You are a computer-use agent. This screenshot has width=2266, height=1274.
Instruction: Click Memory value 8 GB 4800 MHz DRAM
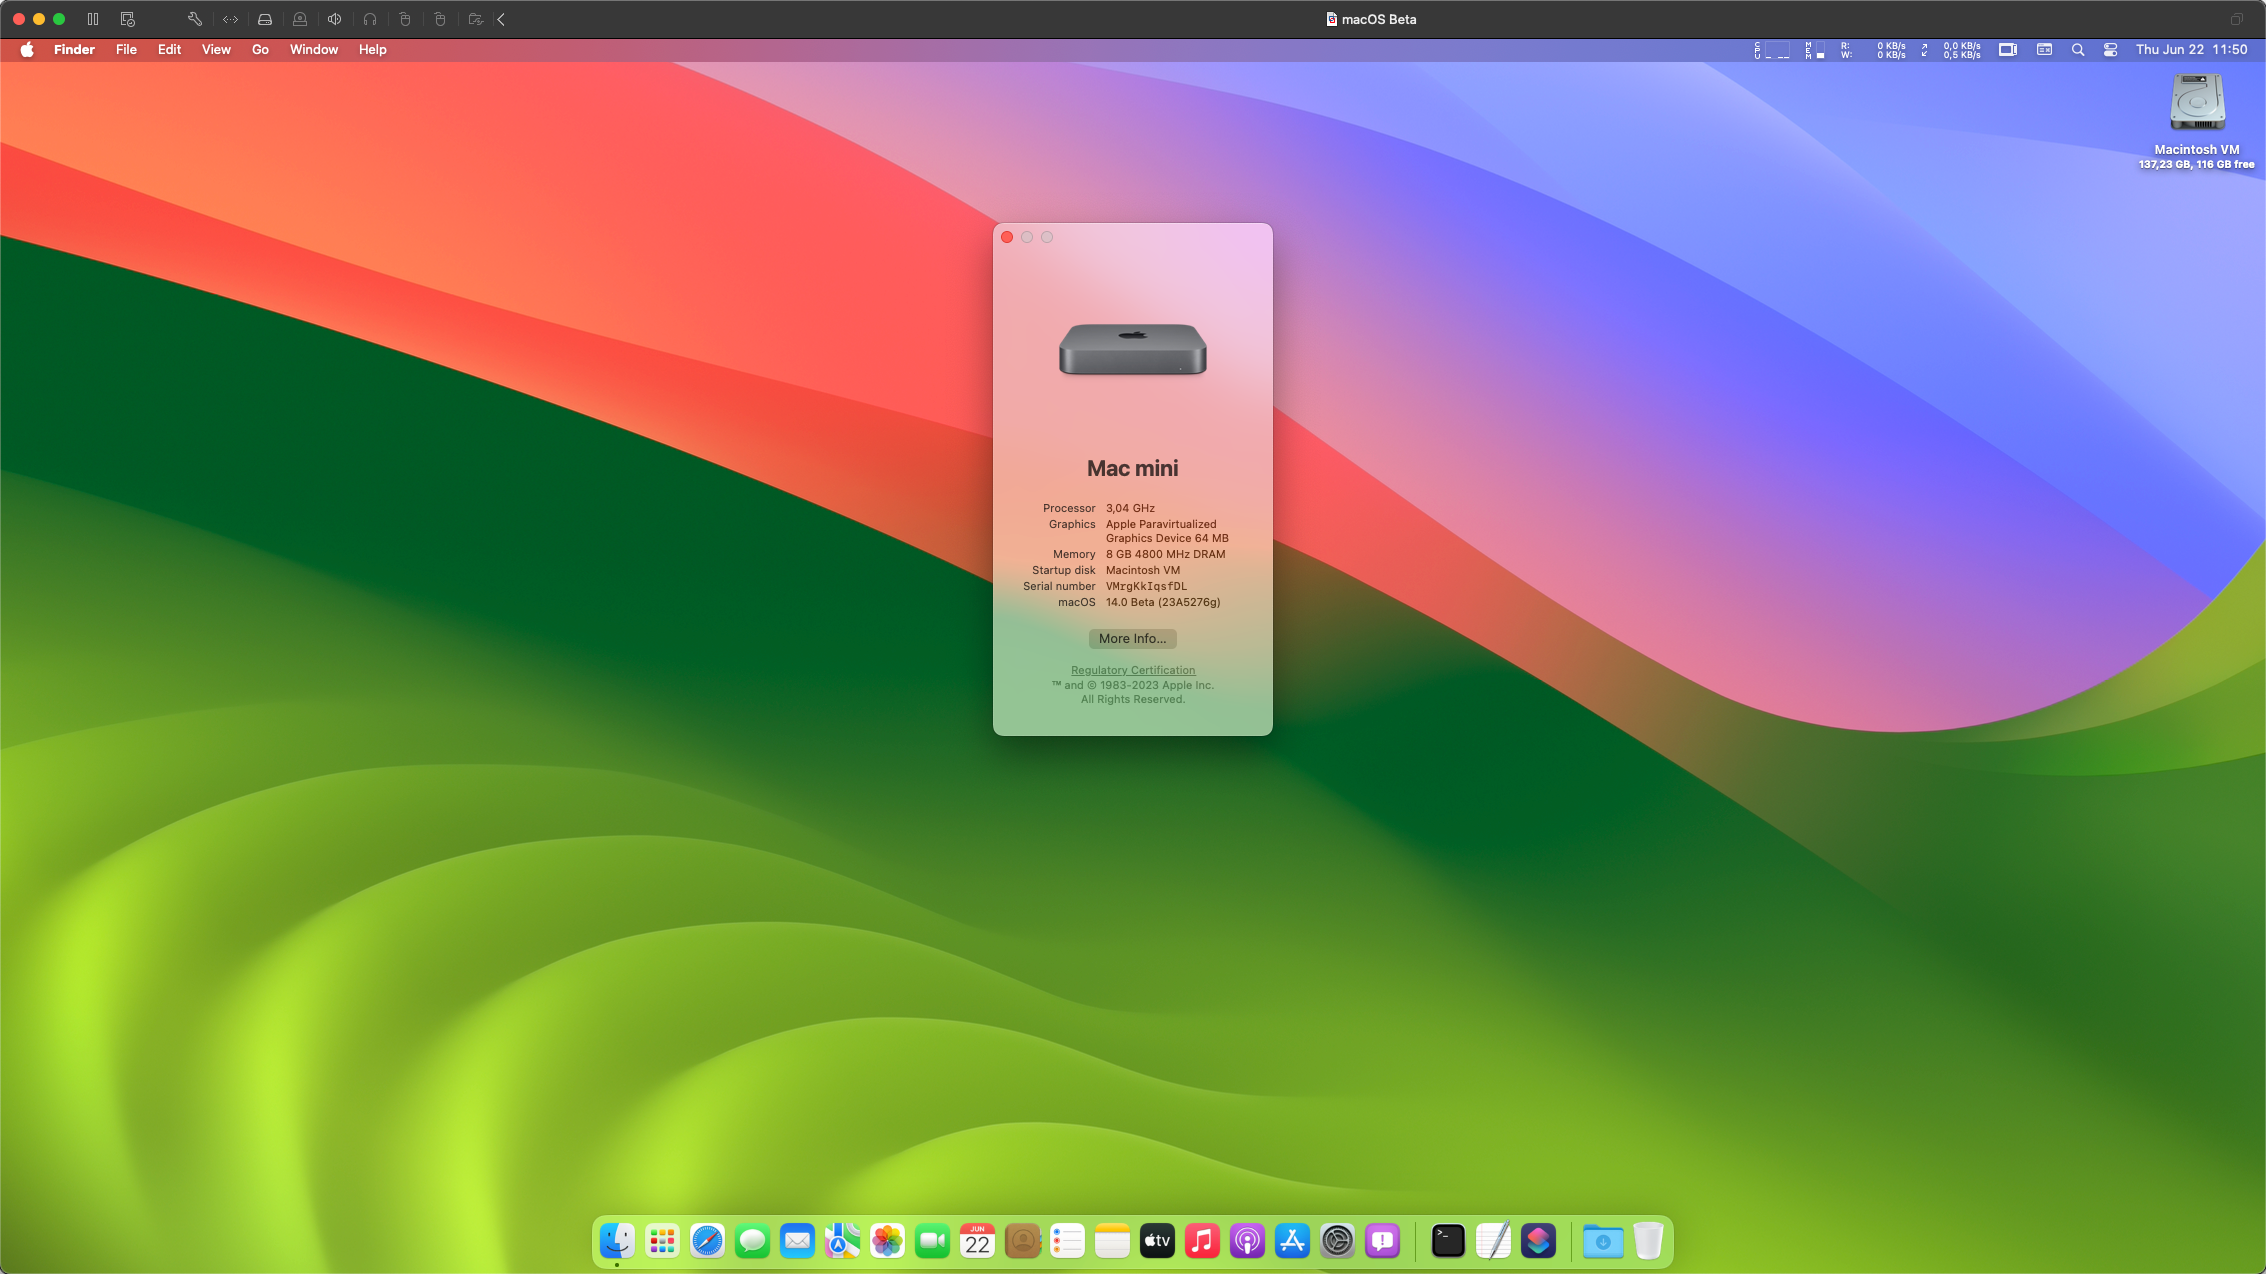(1165, 555)
